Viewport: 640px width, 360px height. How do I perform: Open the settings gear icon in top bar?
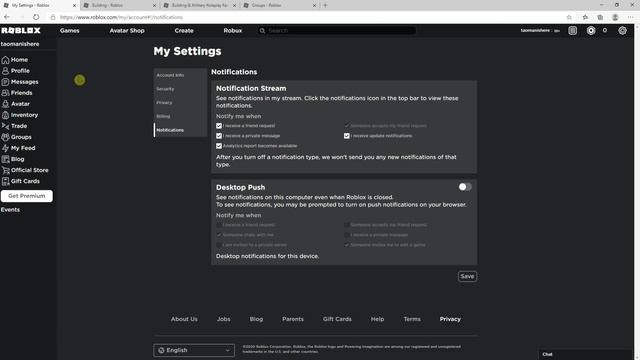tap(622, 31)
